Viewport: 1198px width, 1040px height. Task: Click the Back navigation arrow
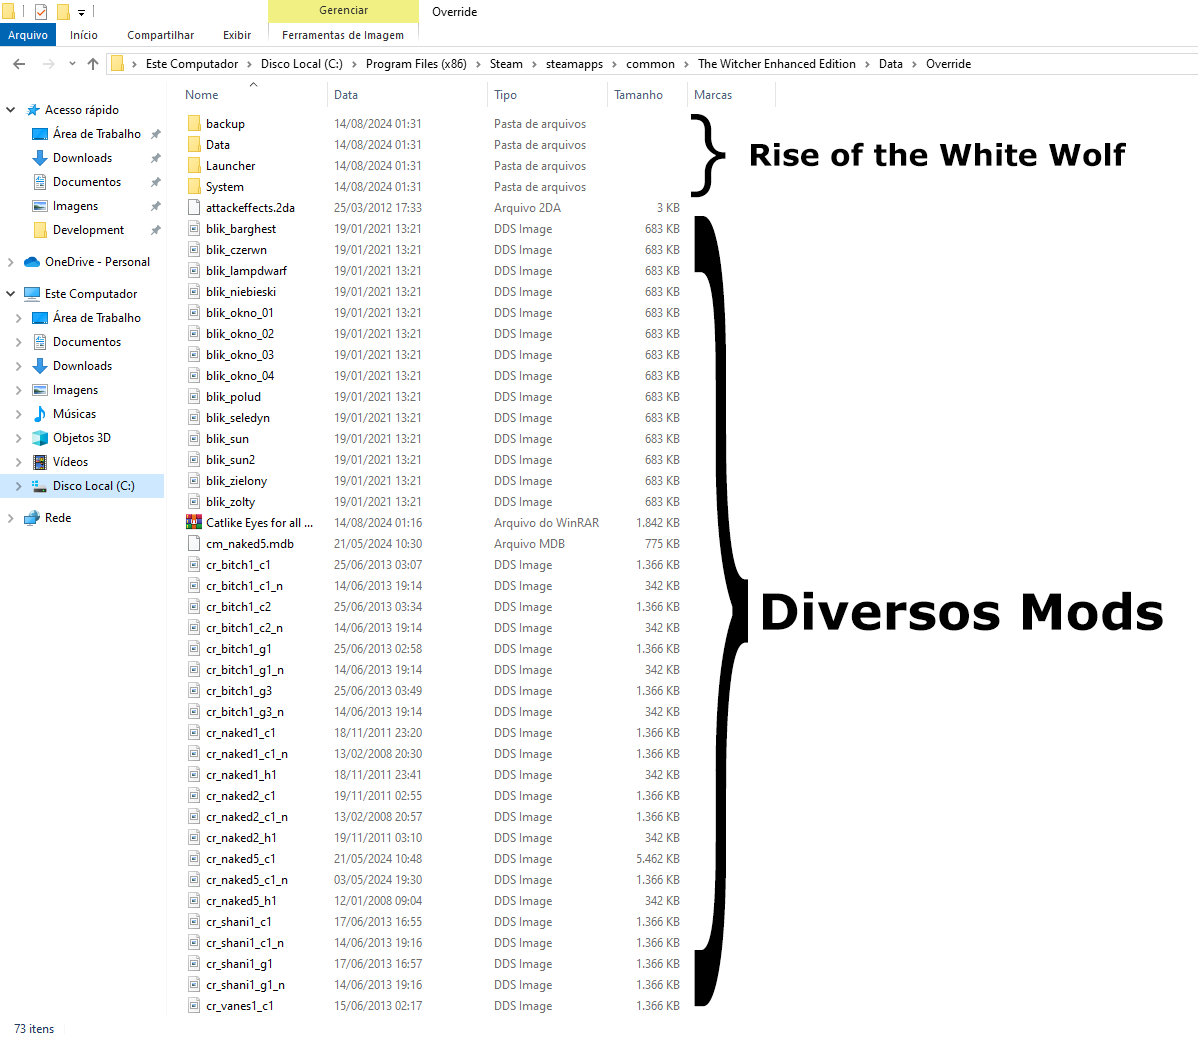(x=19, y=64)
